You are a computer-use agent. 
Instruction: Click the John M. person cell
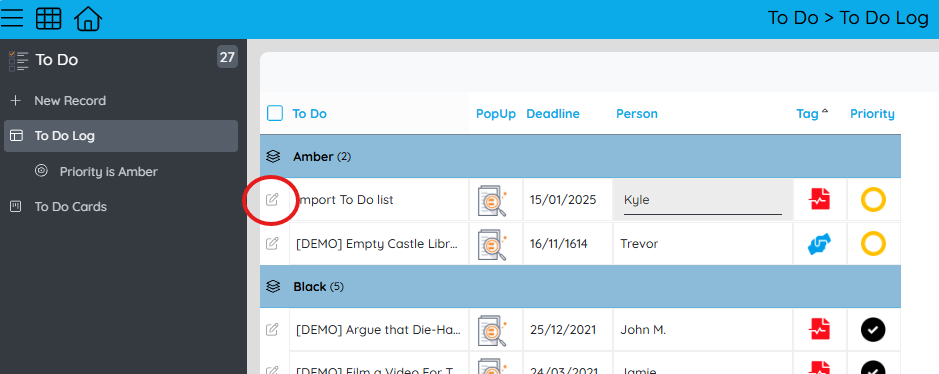703,329
